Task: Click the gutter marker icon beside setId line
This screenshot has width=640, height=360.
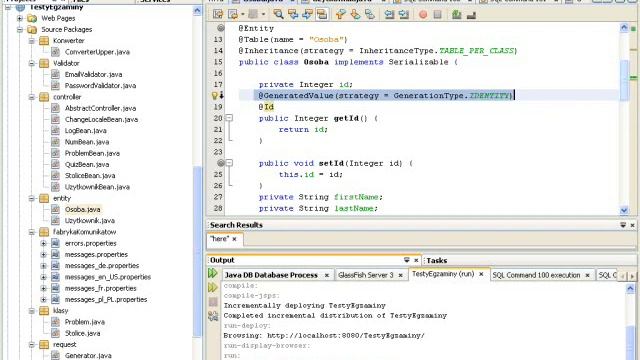Action: (220, 163)
